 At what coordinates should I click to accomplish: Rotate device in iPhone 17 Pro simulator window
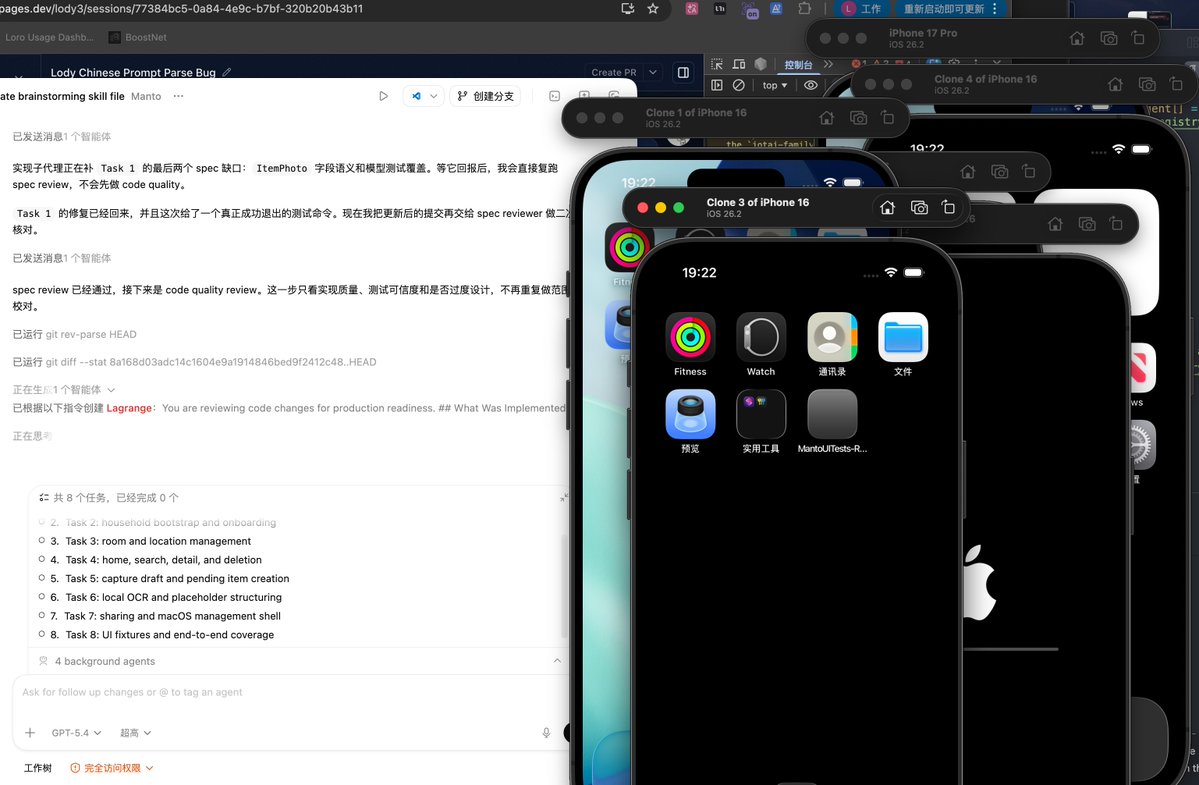1138,38
